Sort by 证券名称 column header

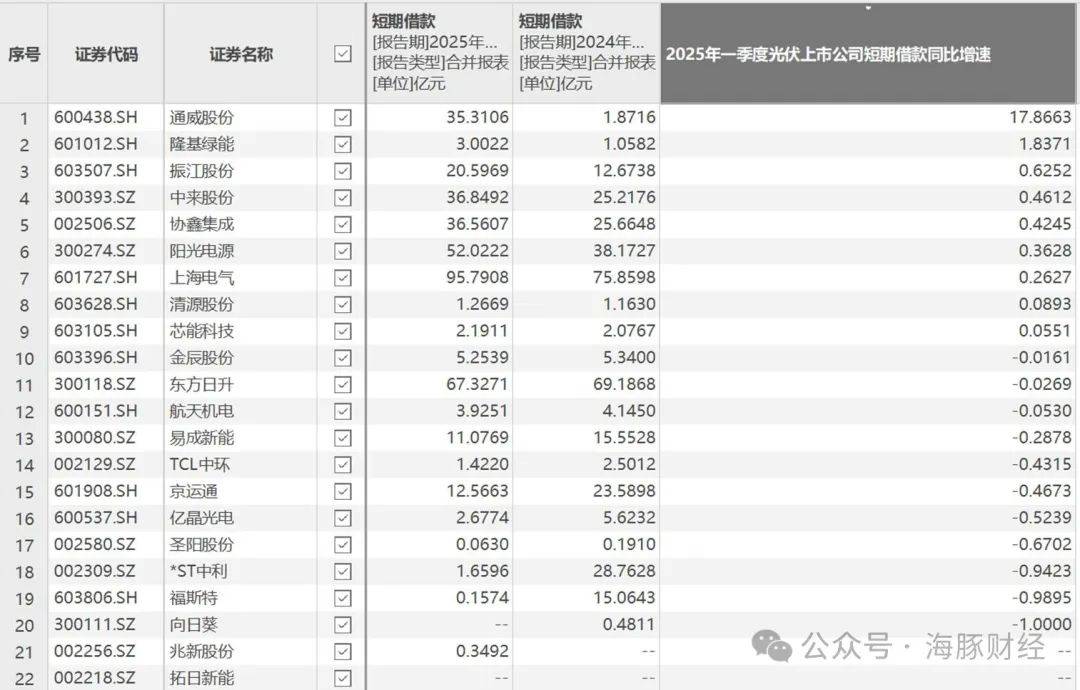[x=240, y=54]
